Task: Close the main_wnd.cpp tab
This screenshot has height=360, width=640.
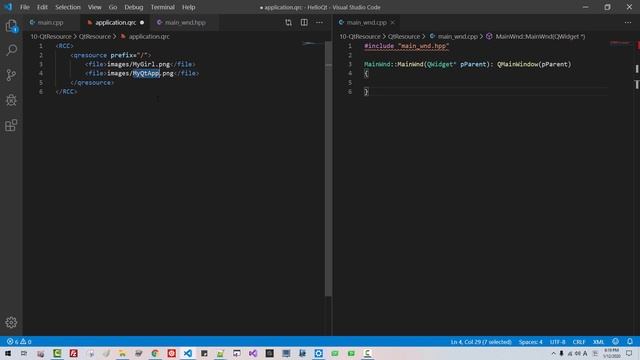Action: point(392,22)
